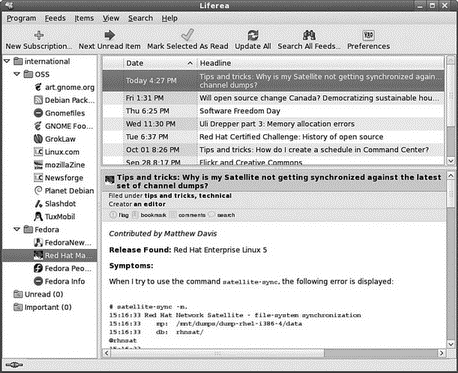Open the Help menu
This screenshot has width=458, height=373.
click(170, 18)
